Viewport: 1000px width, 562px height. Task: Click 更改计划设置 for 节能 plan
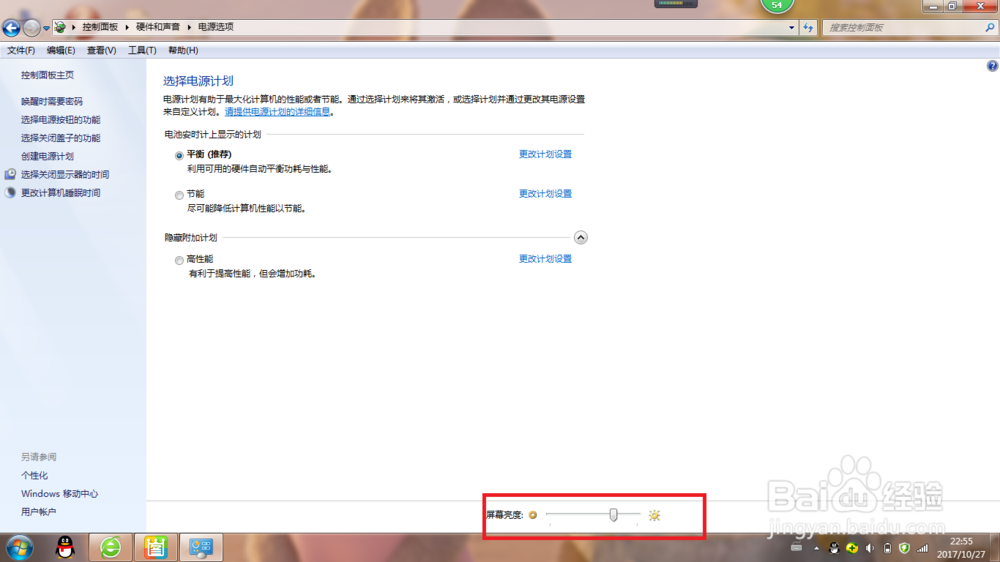(545, 194)
